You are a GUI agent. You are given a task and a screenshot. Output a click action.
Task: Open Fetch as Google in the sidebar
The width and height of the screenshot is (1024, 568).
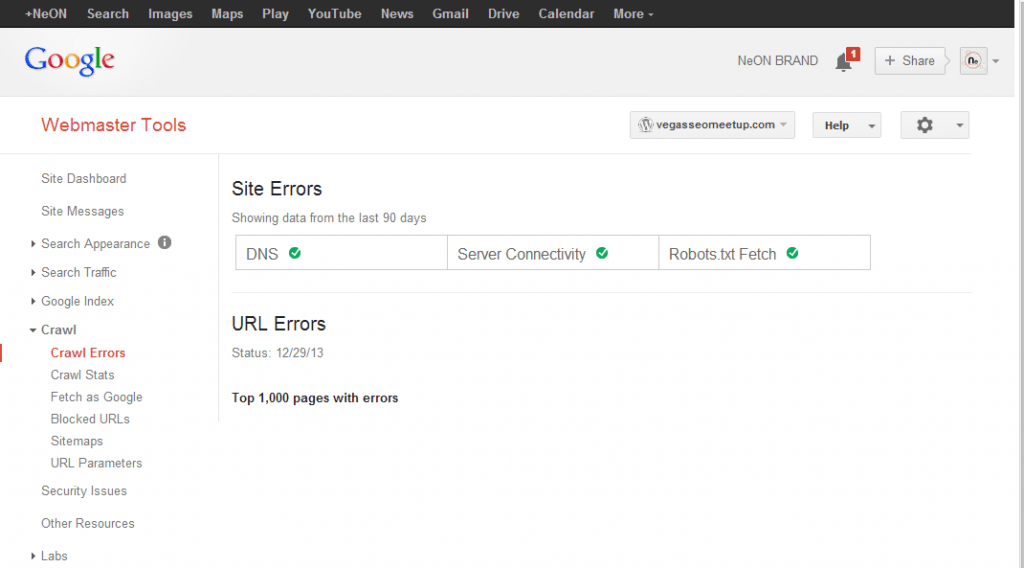pyautogui.click(x=96, y=397)
